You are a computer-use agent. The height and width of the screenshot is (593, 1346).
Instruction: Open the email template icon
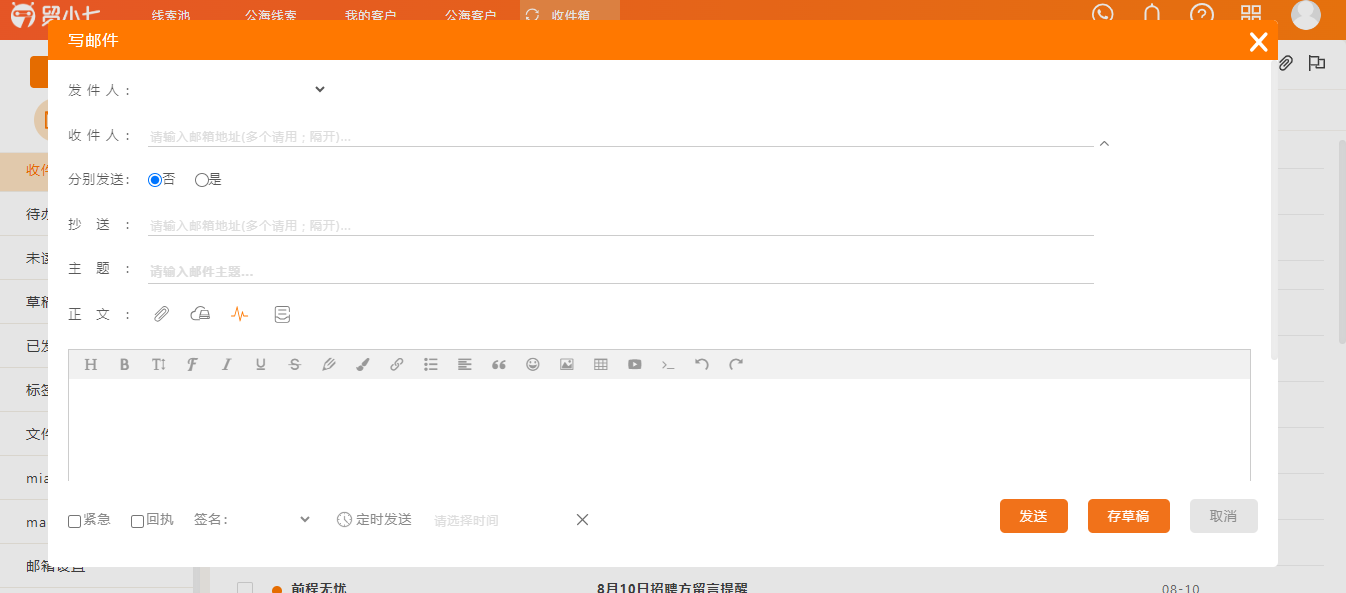pos(283,314)
